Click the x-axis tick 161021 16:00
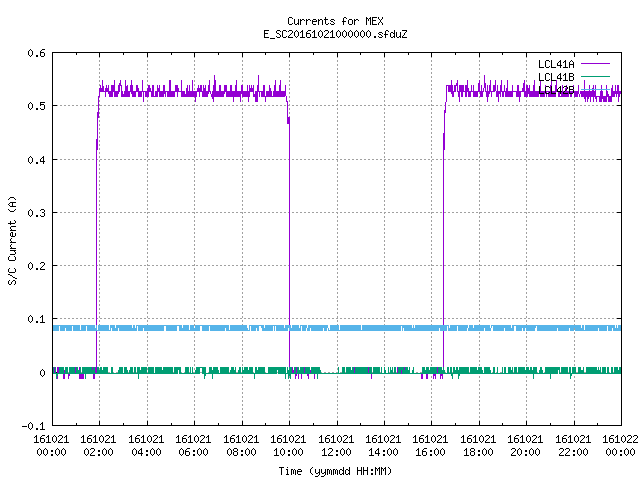 click(431, 446)
